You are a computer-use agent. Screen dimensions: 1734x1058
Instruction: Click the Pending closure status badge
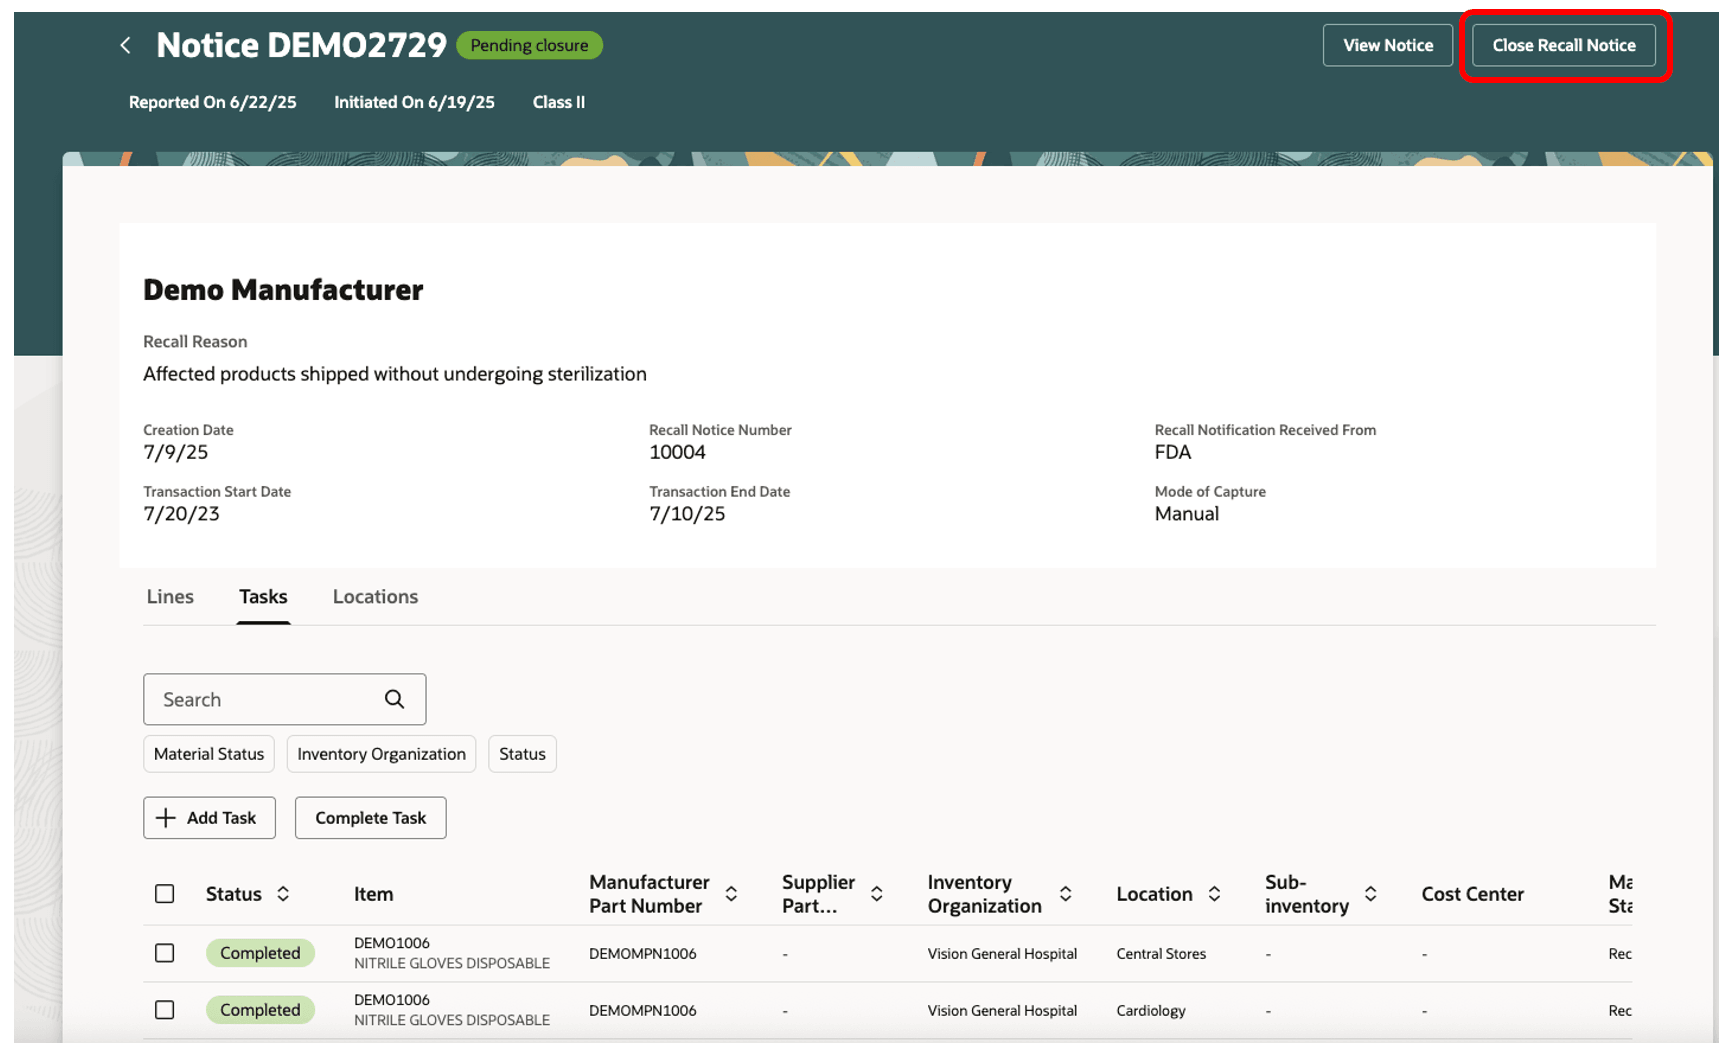point(529,45)
